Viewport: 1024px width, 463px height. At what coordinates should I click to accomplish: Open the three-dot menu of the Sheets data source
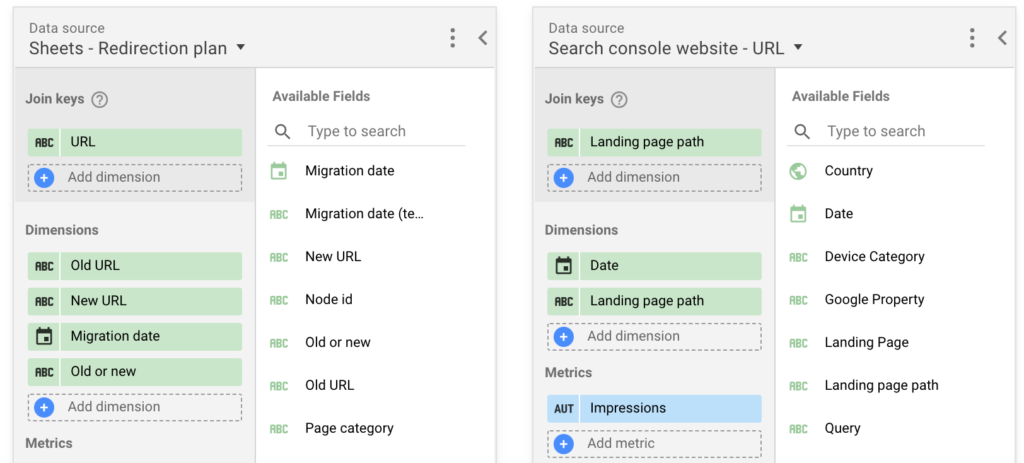pos(453,38)
